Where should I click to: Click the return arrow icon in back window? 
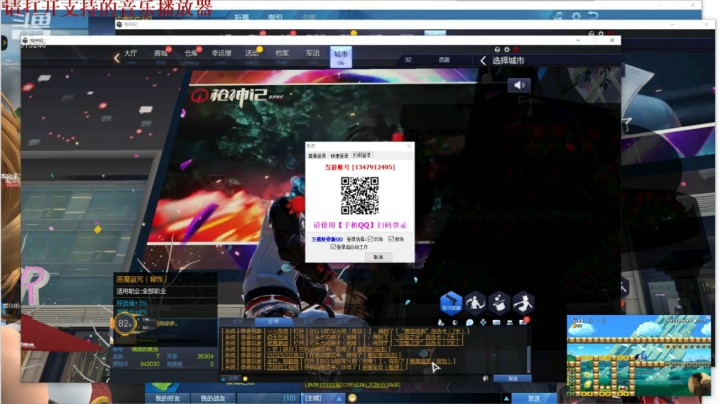pyautogui.click(x=593, y=16)
